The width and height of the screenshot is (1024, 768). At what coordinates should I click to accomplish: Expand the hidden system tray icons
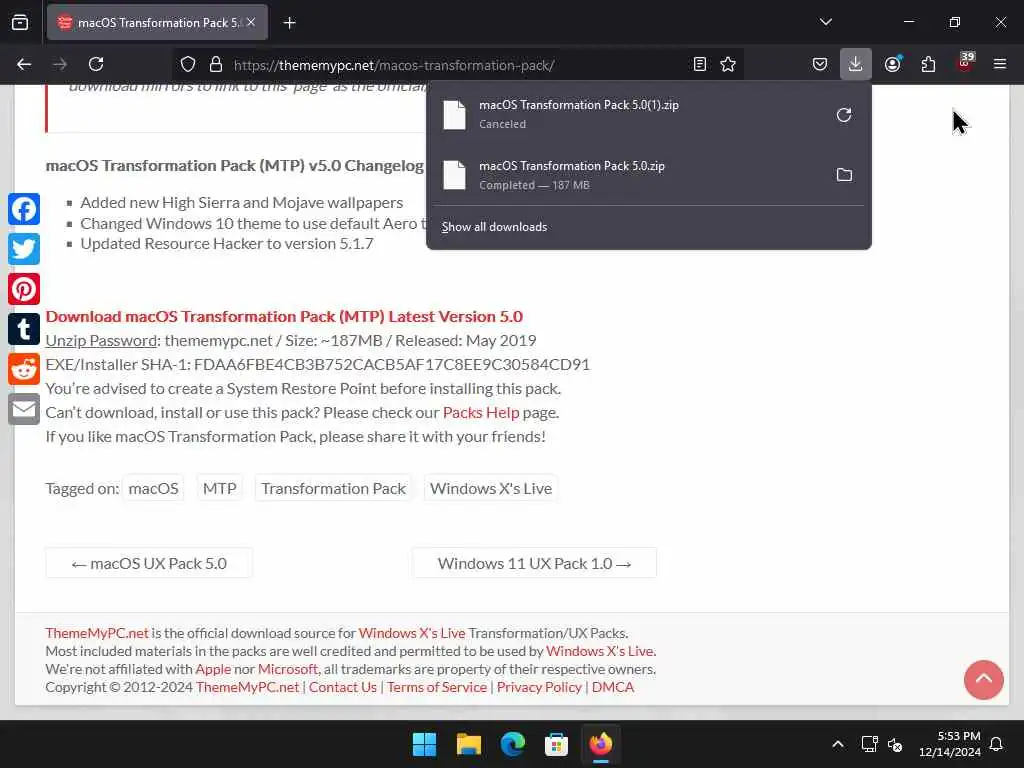pos(837,744)
